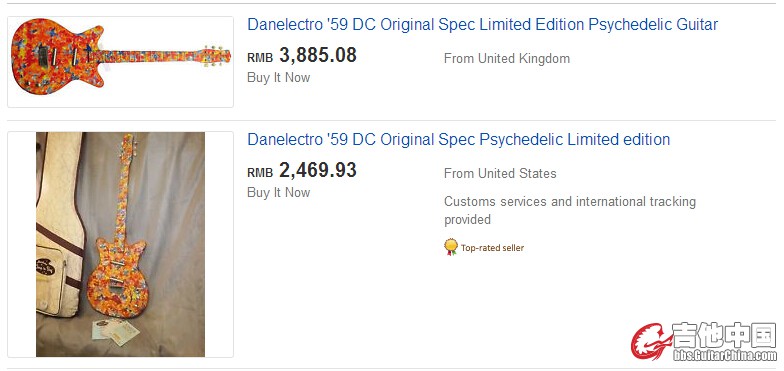
Task: Open the Psychedelic Limited edition listing title
Action: pyautogui.click(x=458, y=139)
